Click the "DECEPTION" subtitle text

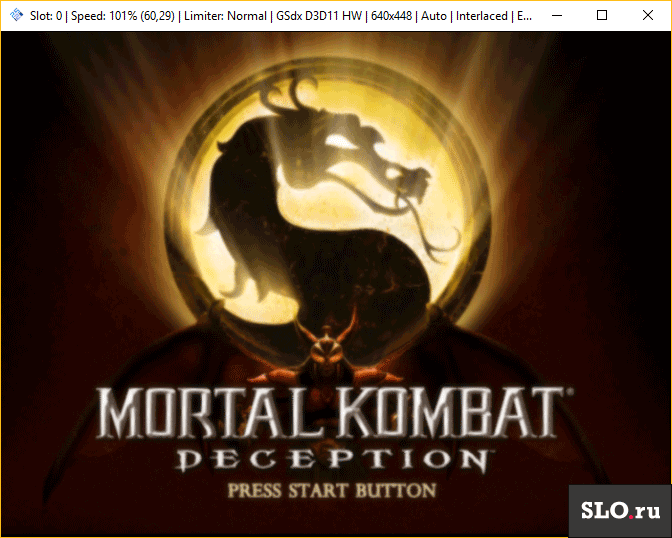click(333, 460)
